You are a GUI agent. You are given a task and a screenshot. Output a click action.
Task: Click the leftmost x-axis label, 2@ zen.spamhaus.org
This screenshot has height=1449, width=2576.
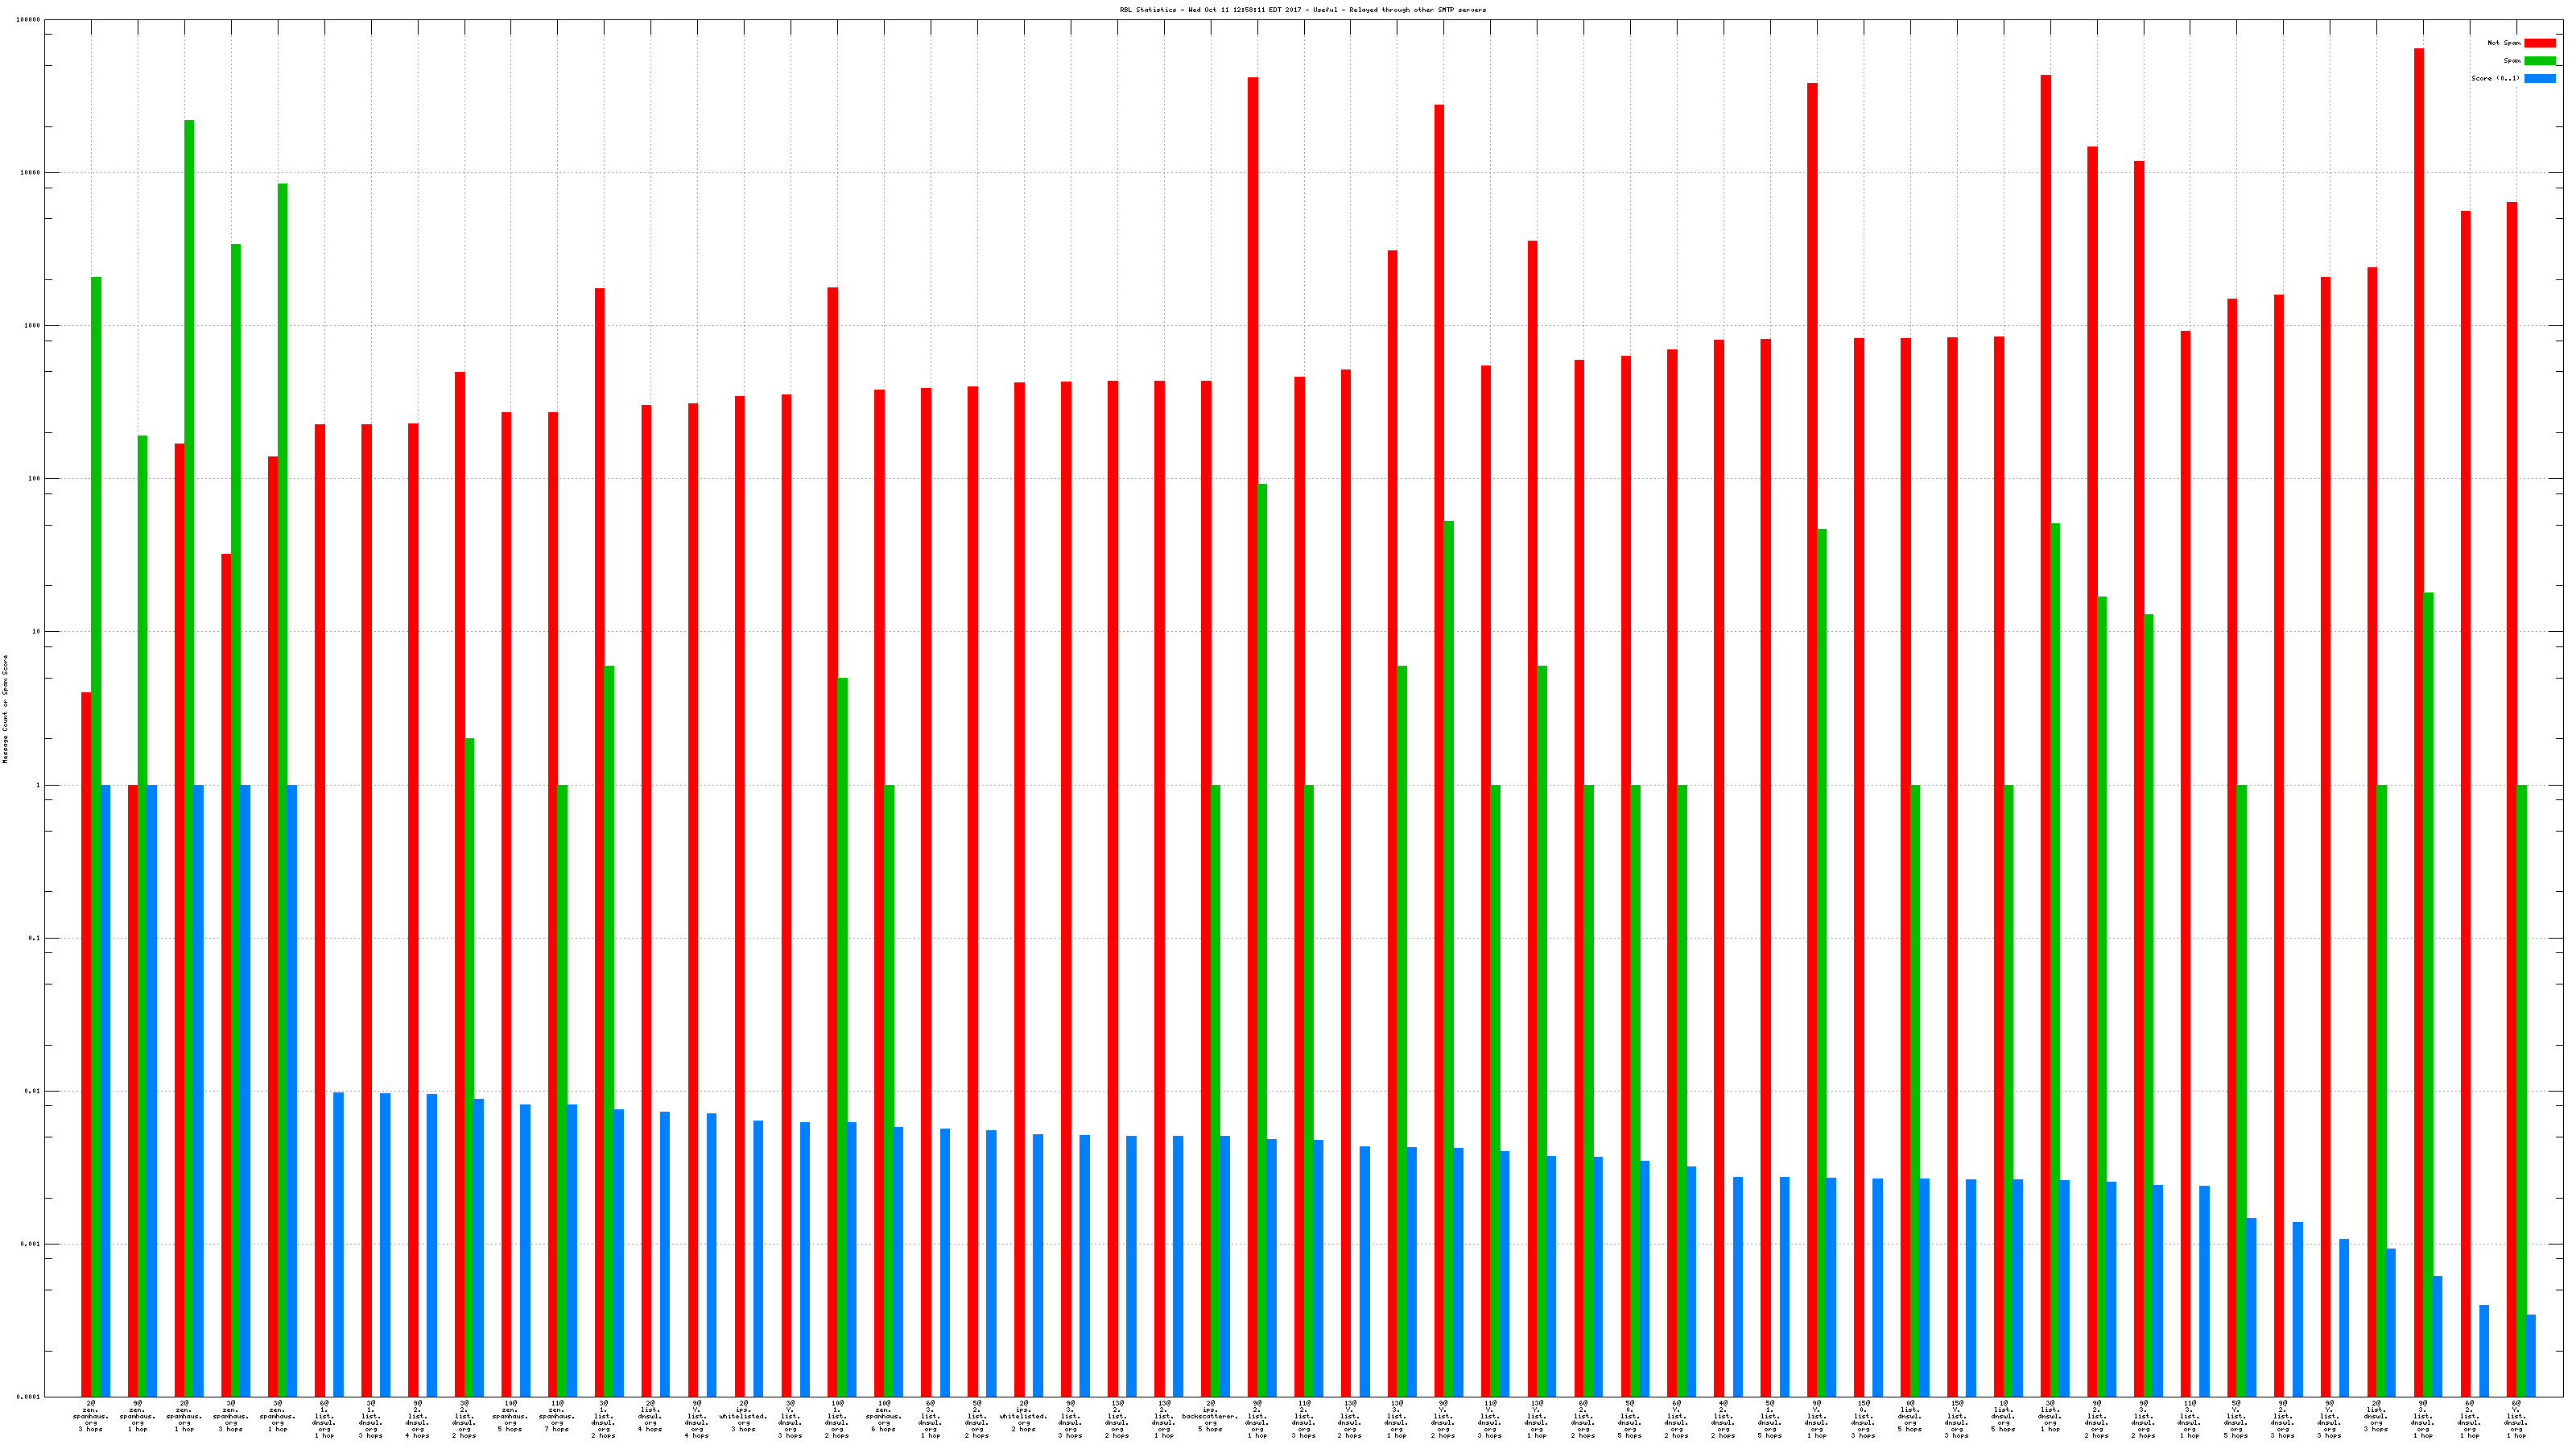tap(91, 1416)
